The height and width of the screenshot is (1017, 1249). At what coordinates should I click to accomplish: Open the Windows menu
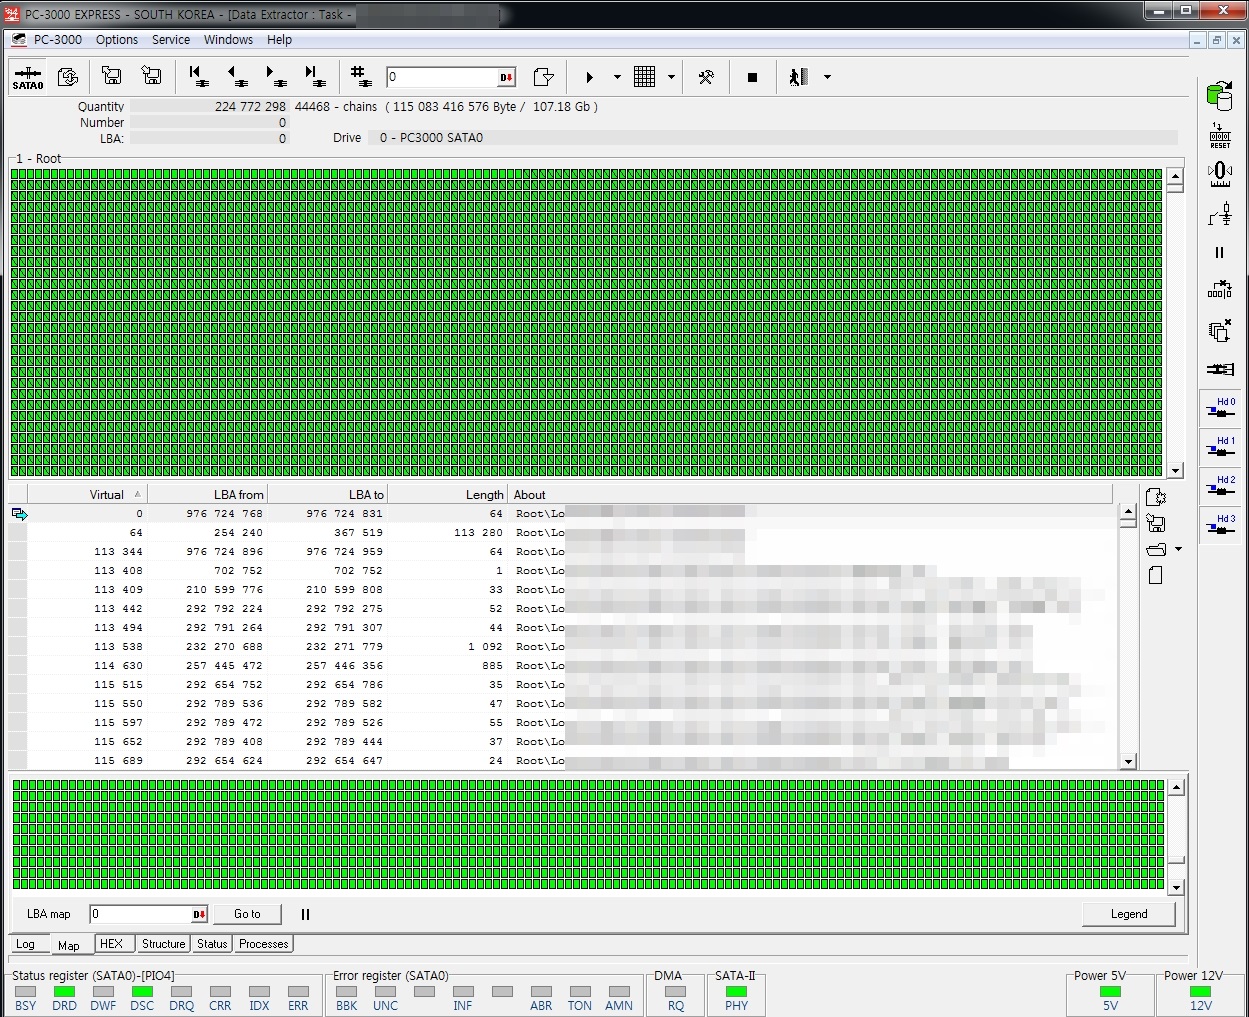pyautogui.click(x=228, y=40)
